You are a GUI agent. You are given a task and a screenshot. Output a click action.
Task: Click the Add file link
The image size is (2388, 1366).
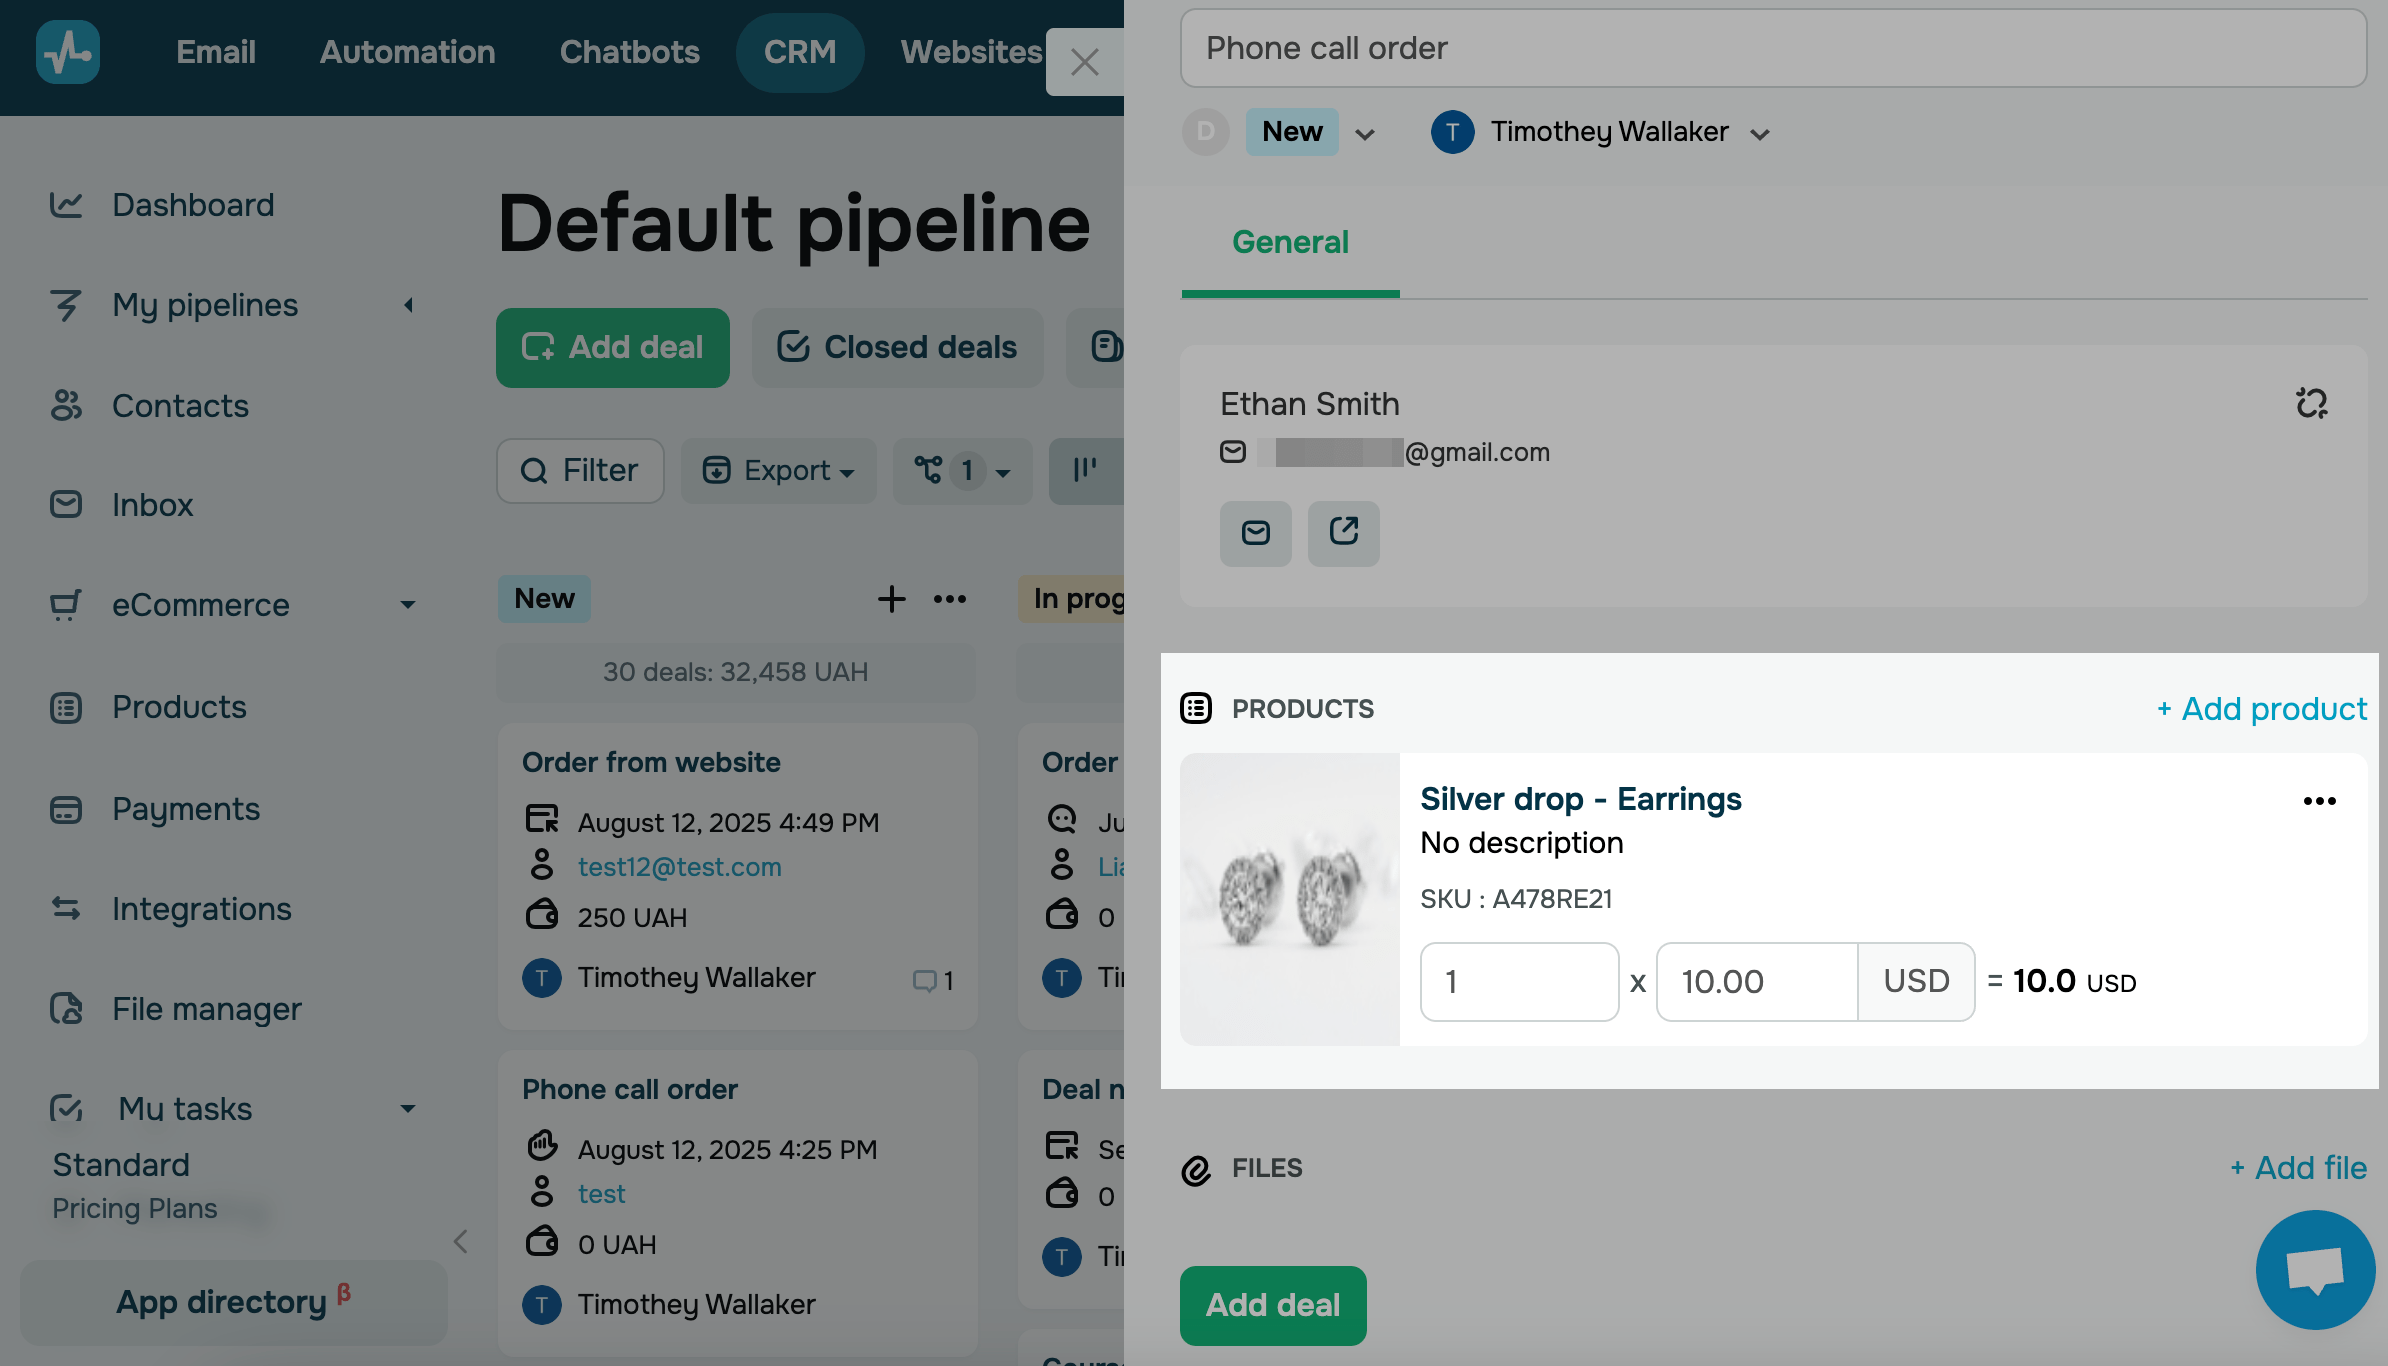tap(2298, 1168)
